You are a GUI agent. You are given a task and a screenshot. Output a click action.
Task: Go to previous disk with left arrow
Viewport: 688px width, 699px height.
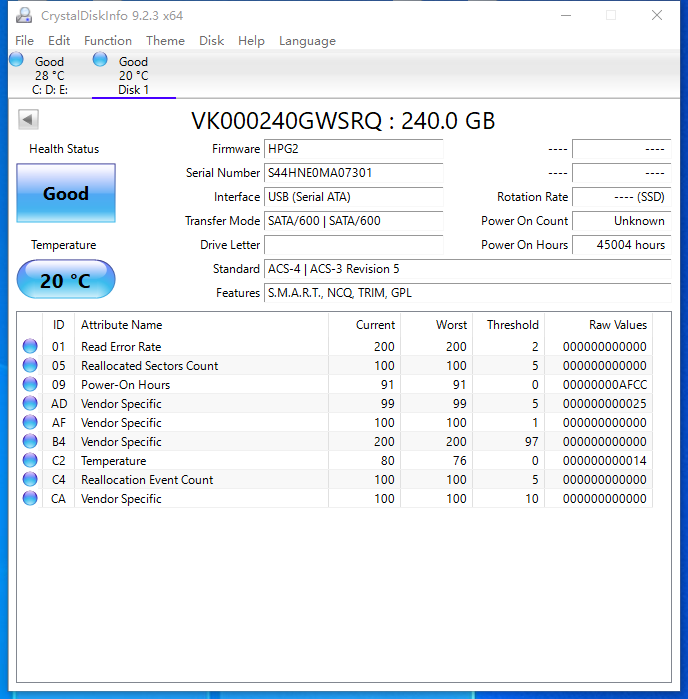(28, 119)
